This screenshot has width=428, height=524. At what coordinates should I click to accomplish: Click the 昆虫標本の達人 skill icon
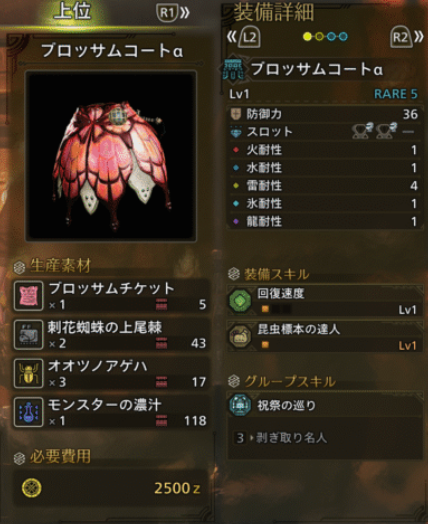pos(240,336)
